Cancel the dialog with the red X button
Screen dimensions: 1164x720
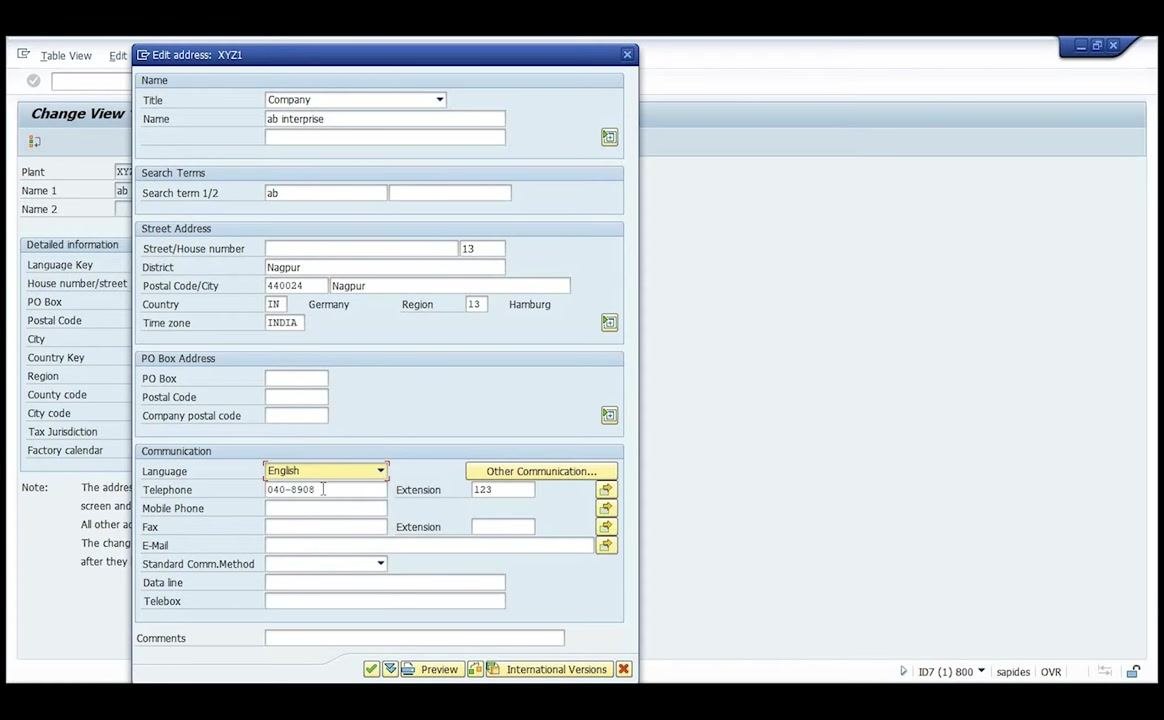click(624, 670)
